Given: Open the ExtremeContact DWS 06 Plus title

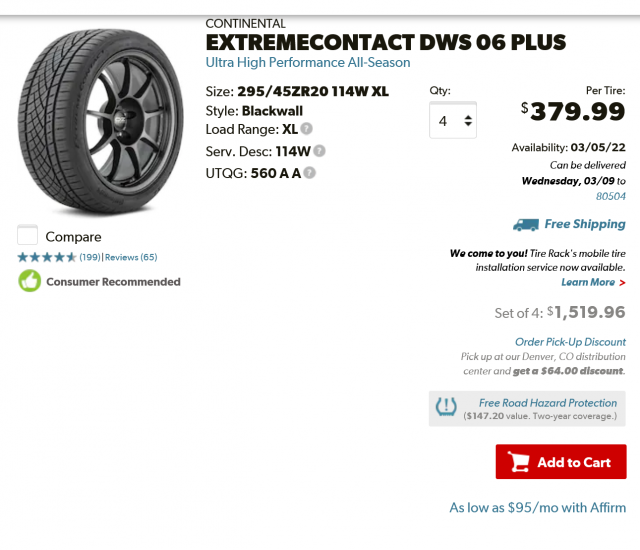Looking at the screenshot, I should coord(385,42).
